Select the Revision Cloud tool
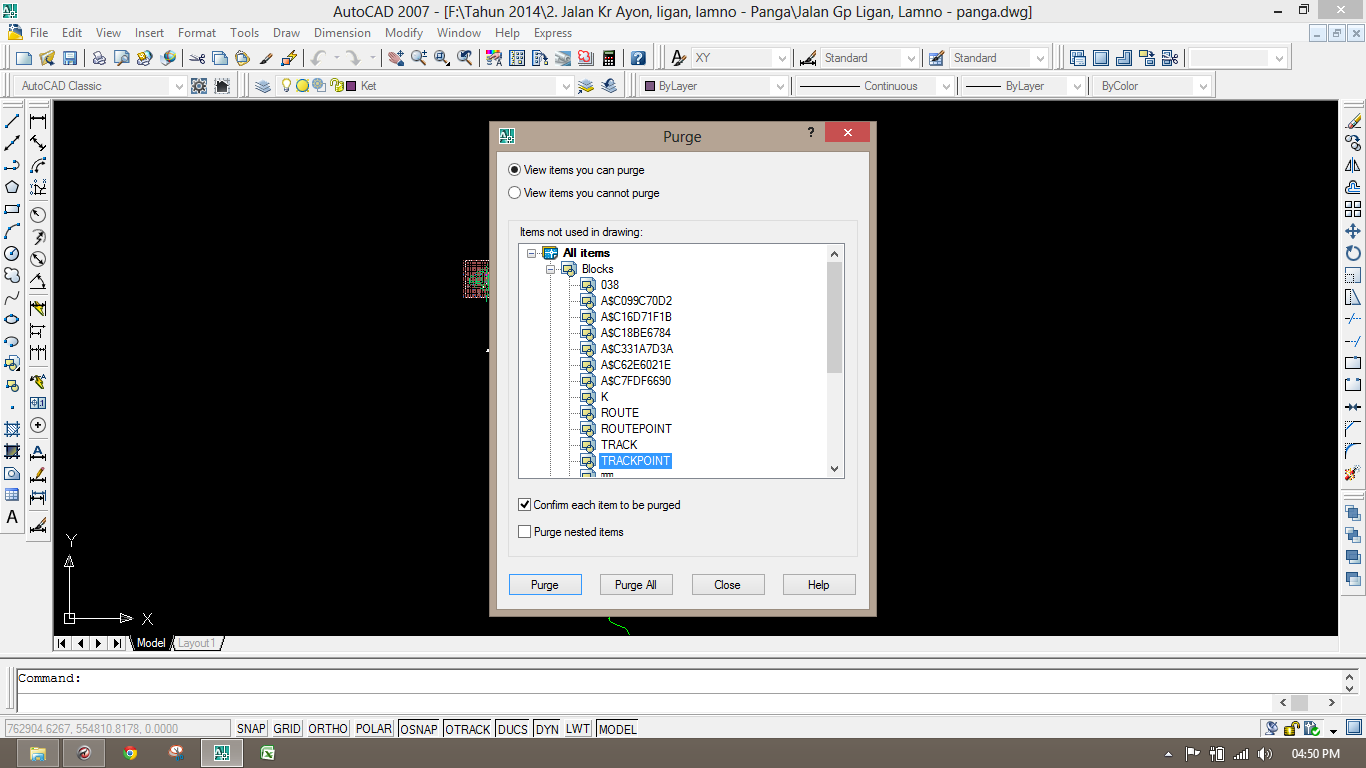 (x=12, y=275)
